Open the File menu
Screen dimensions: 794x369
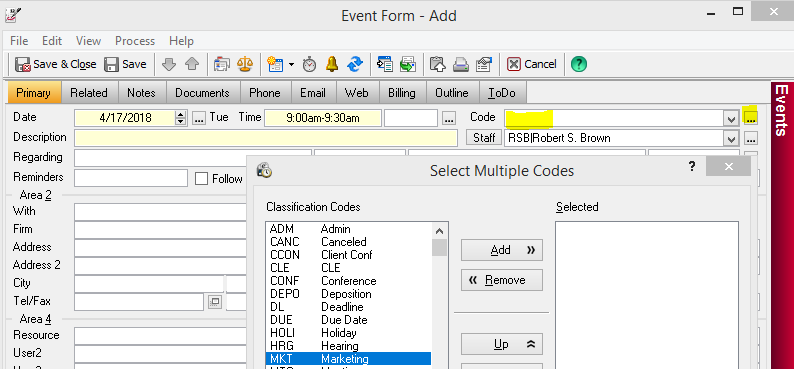tap(19, 41)
